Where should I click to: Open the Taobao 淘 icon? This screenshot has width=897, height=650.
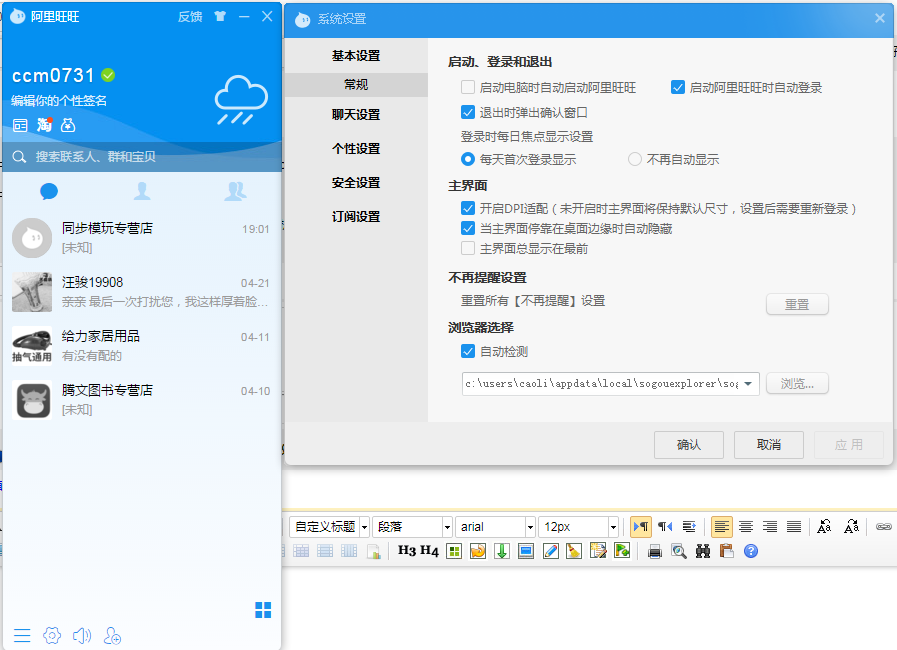(x=44, y=125)
